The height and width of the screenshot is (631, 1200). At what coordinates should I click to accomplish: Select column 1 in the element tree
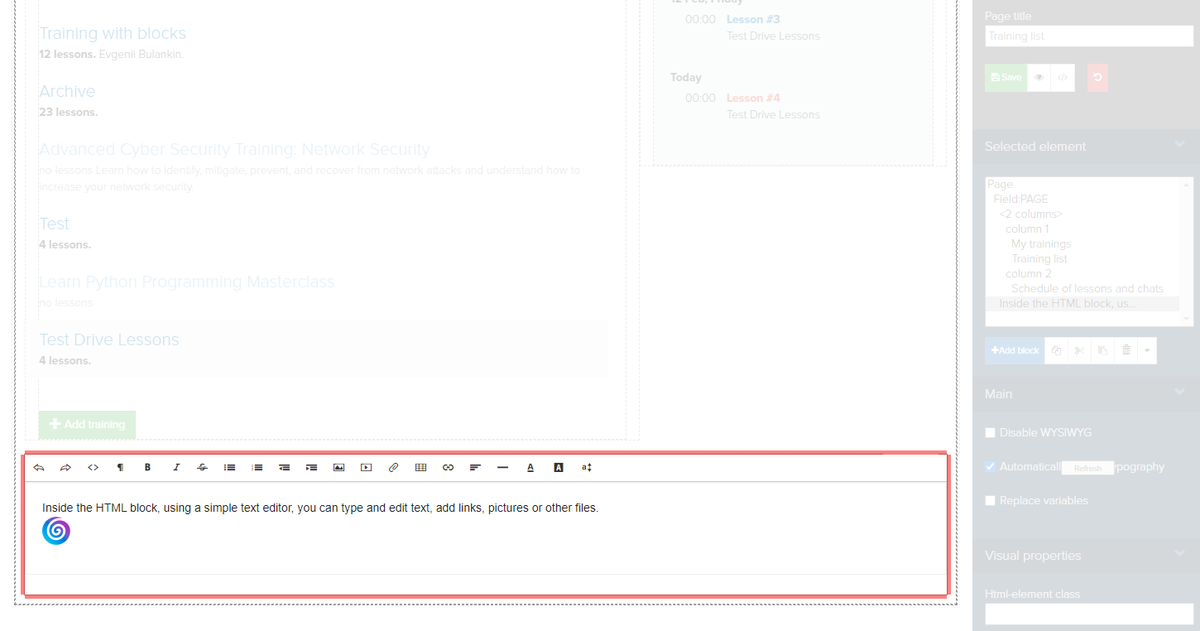[x=1028, y=229]
